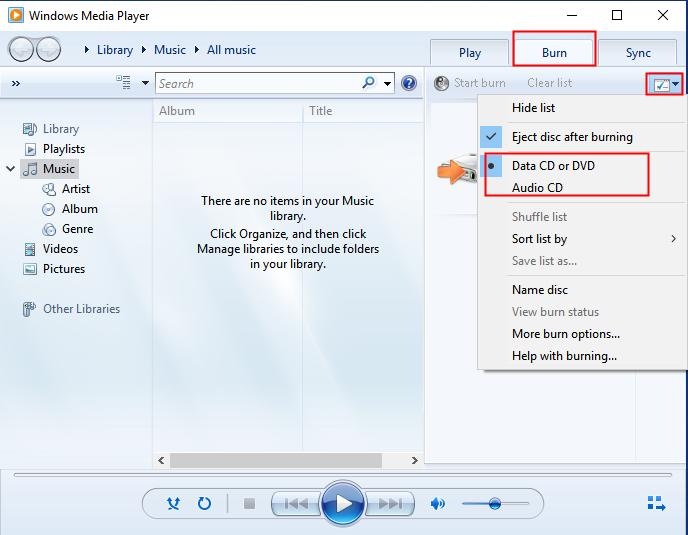Turn on shuffle in playback controls
688x535 pixels.
coord(173,503)
